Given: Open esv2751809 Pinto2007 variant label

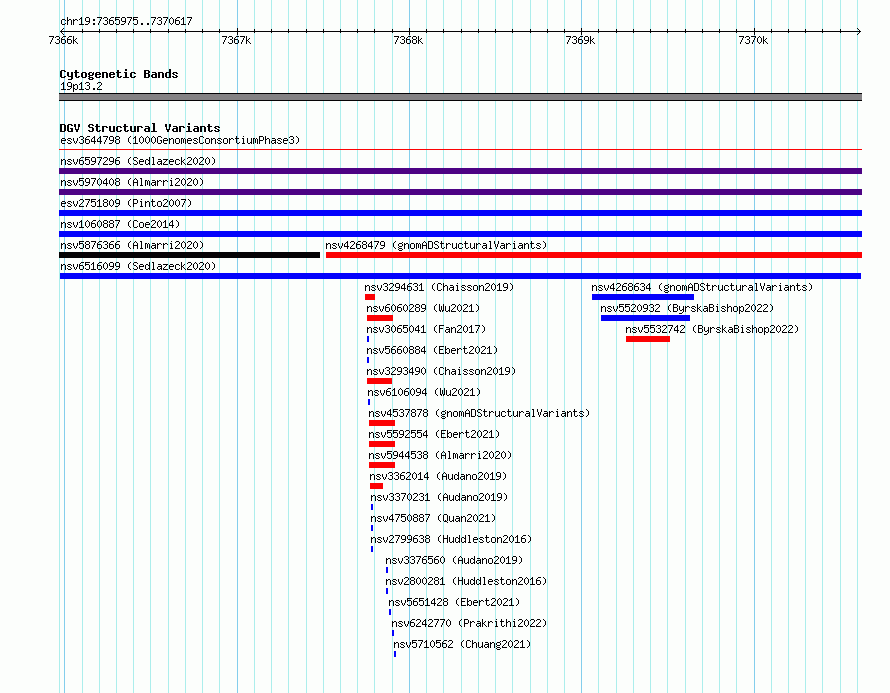Looking at the screenshot, I should tap(126, 203).
